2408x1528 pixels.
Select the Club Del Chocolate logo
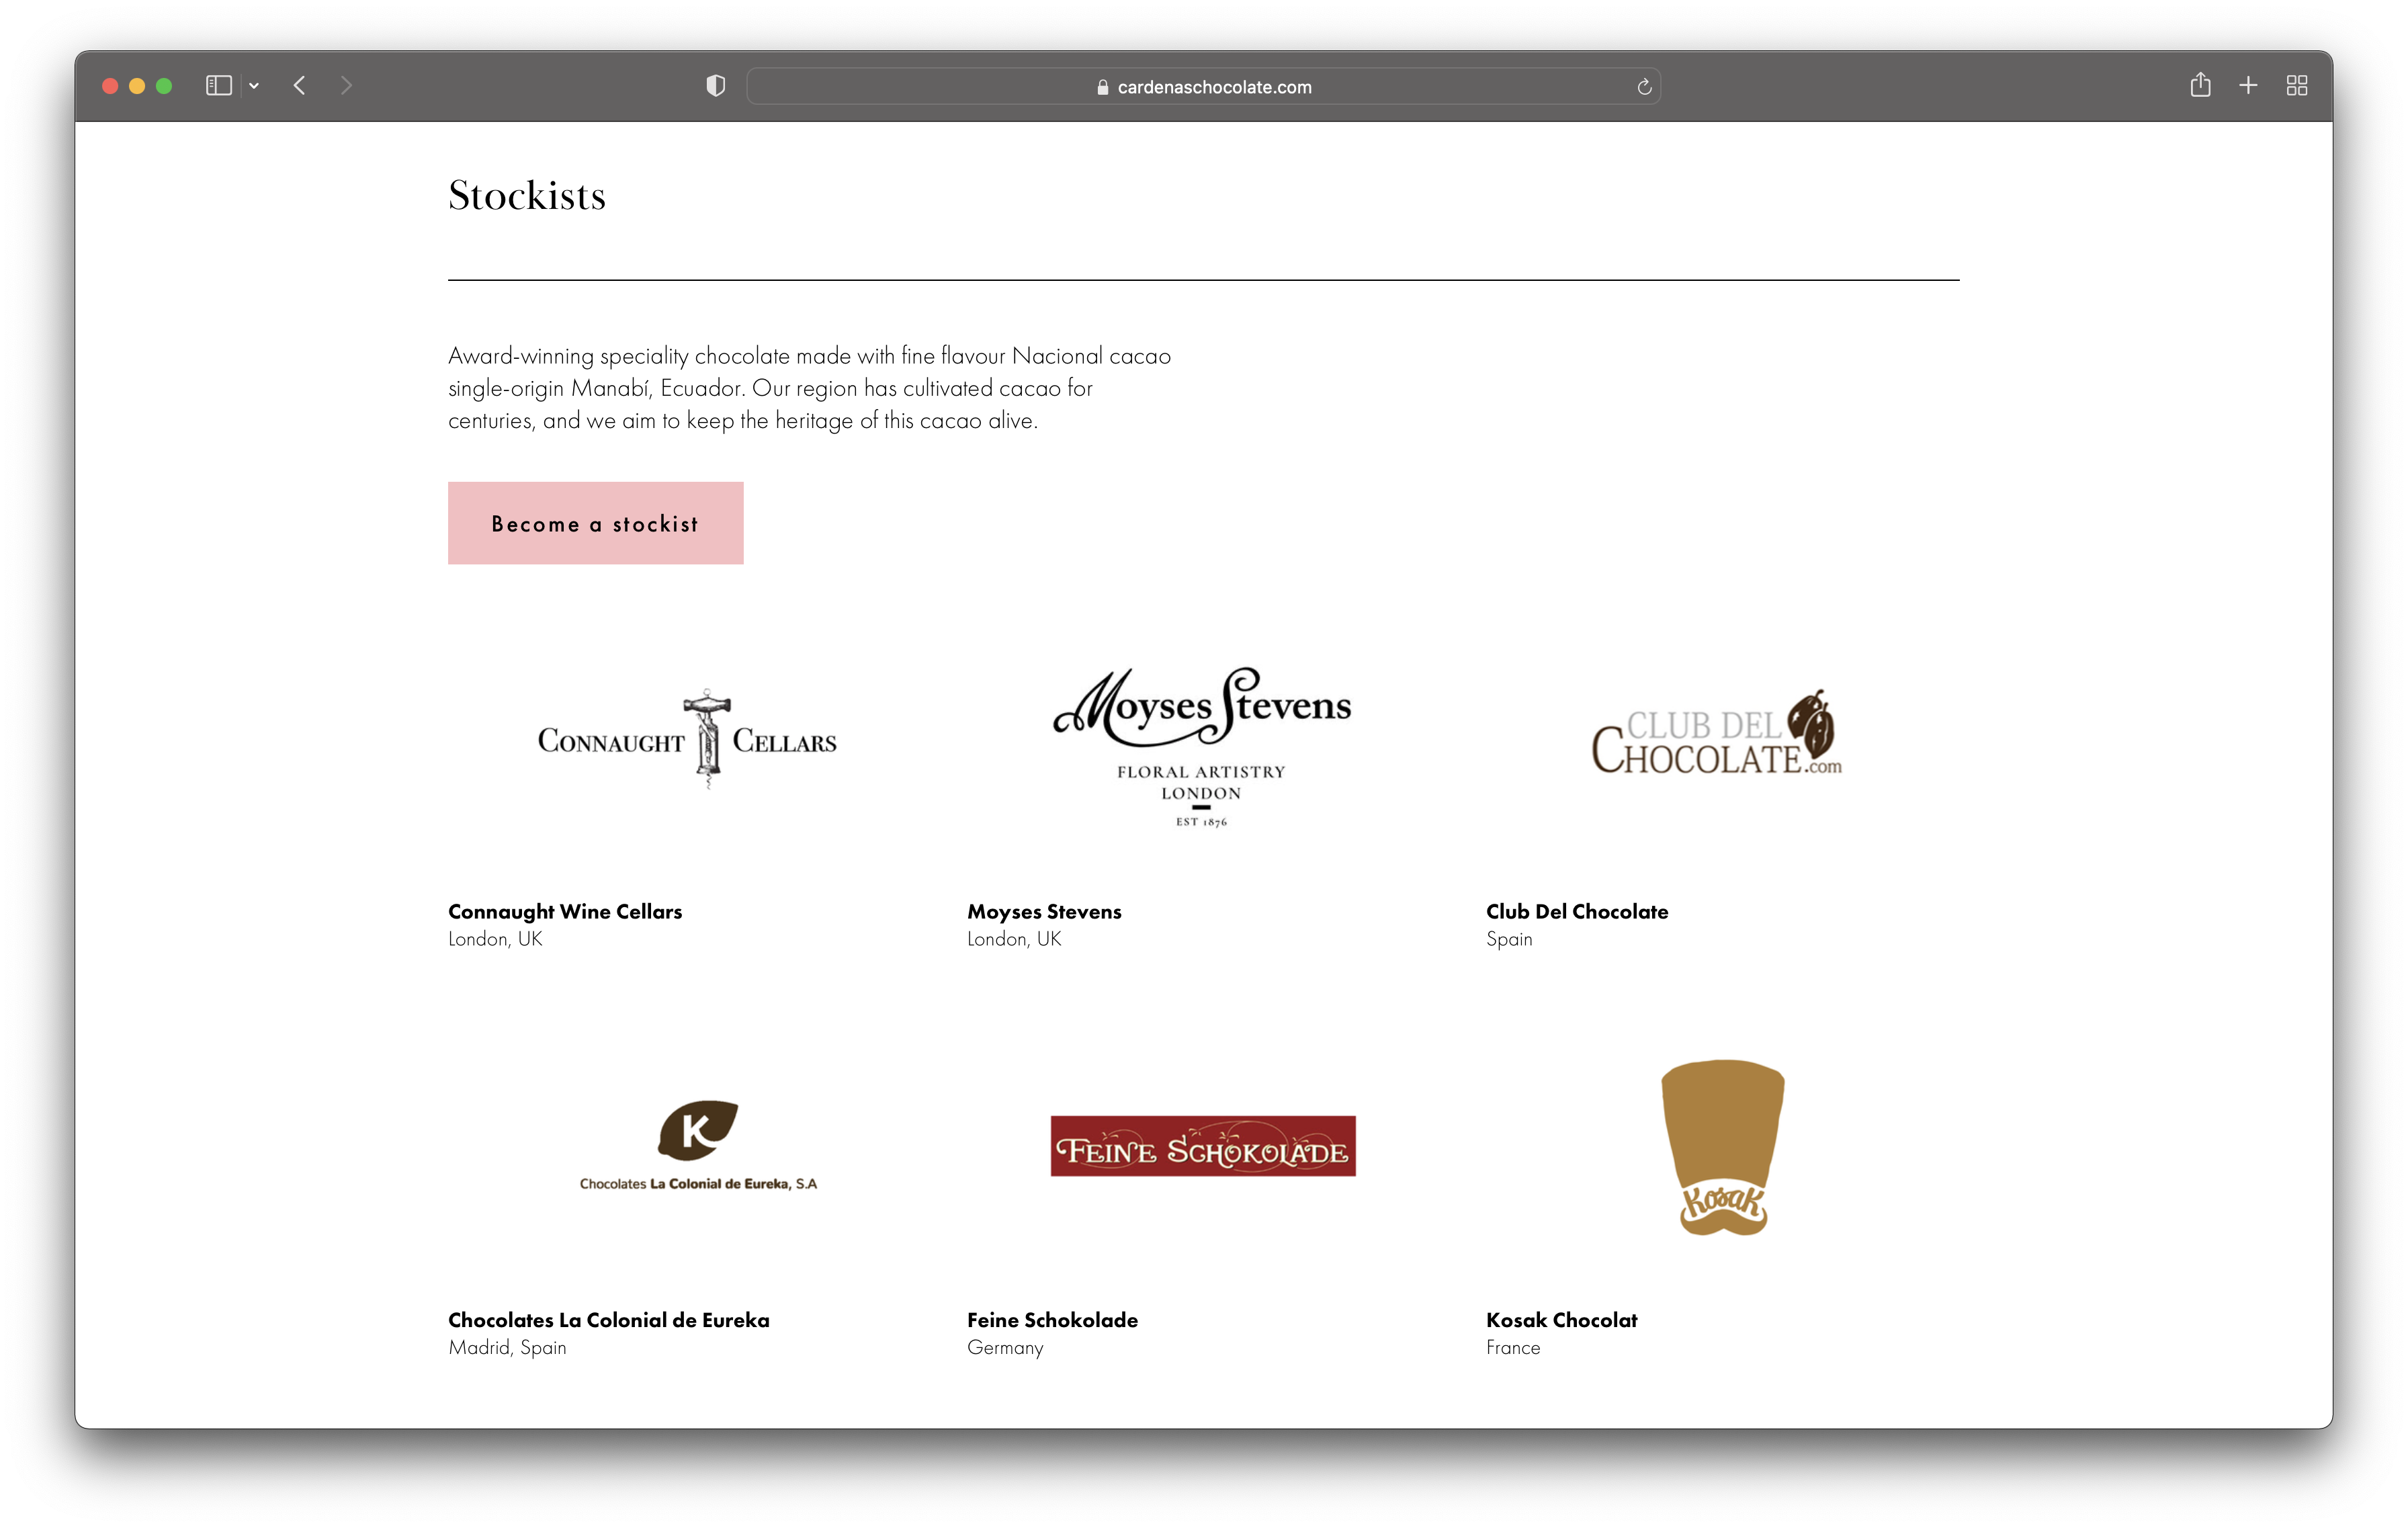click(1717, 735)
